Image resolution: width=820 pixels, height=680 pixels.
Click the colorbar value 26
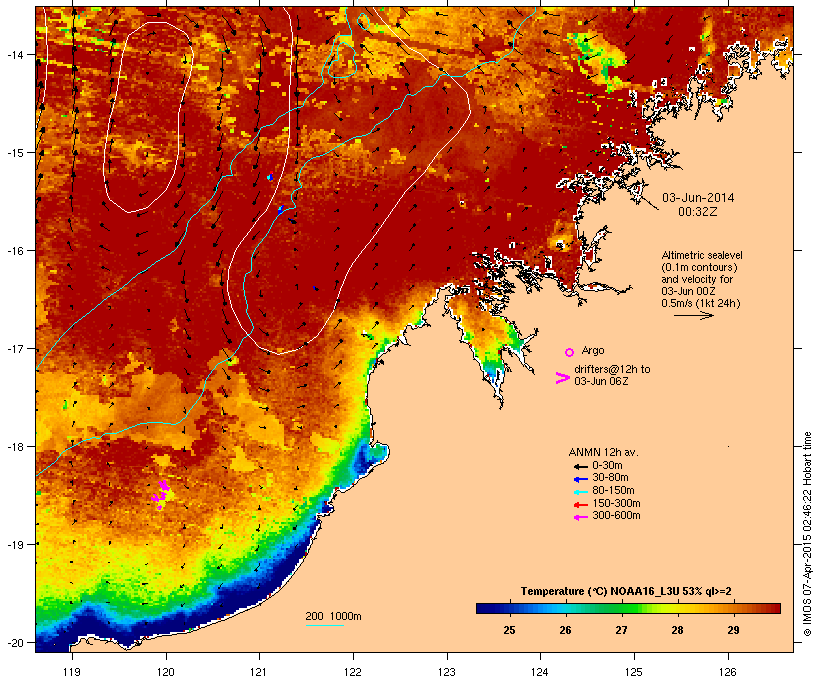click(565, 630)
